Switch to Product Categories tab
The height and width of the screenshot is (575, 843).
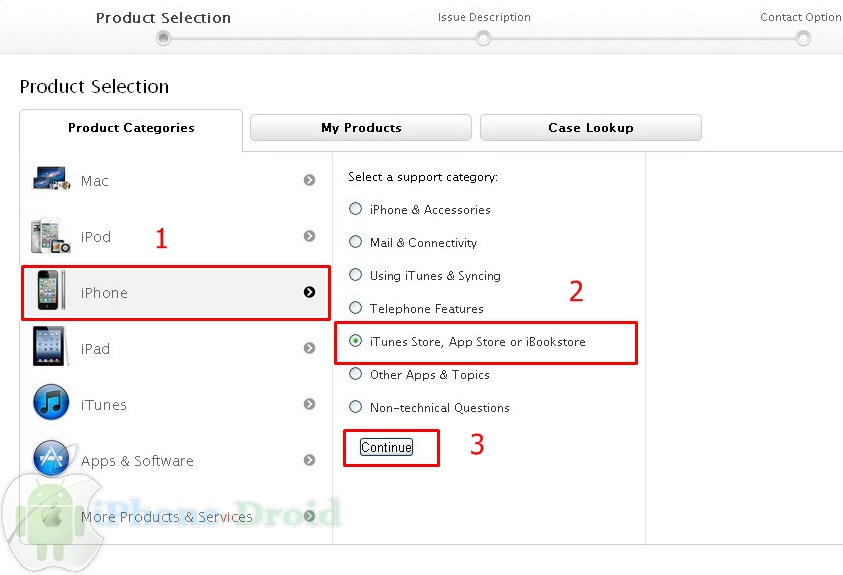click(131, 128)
